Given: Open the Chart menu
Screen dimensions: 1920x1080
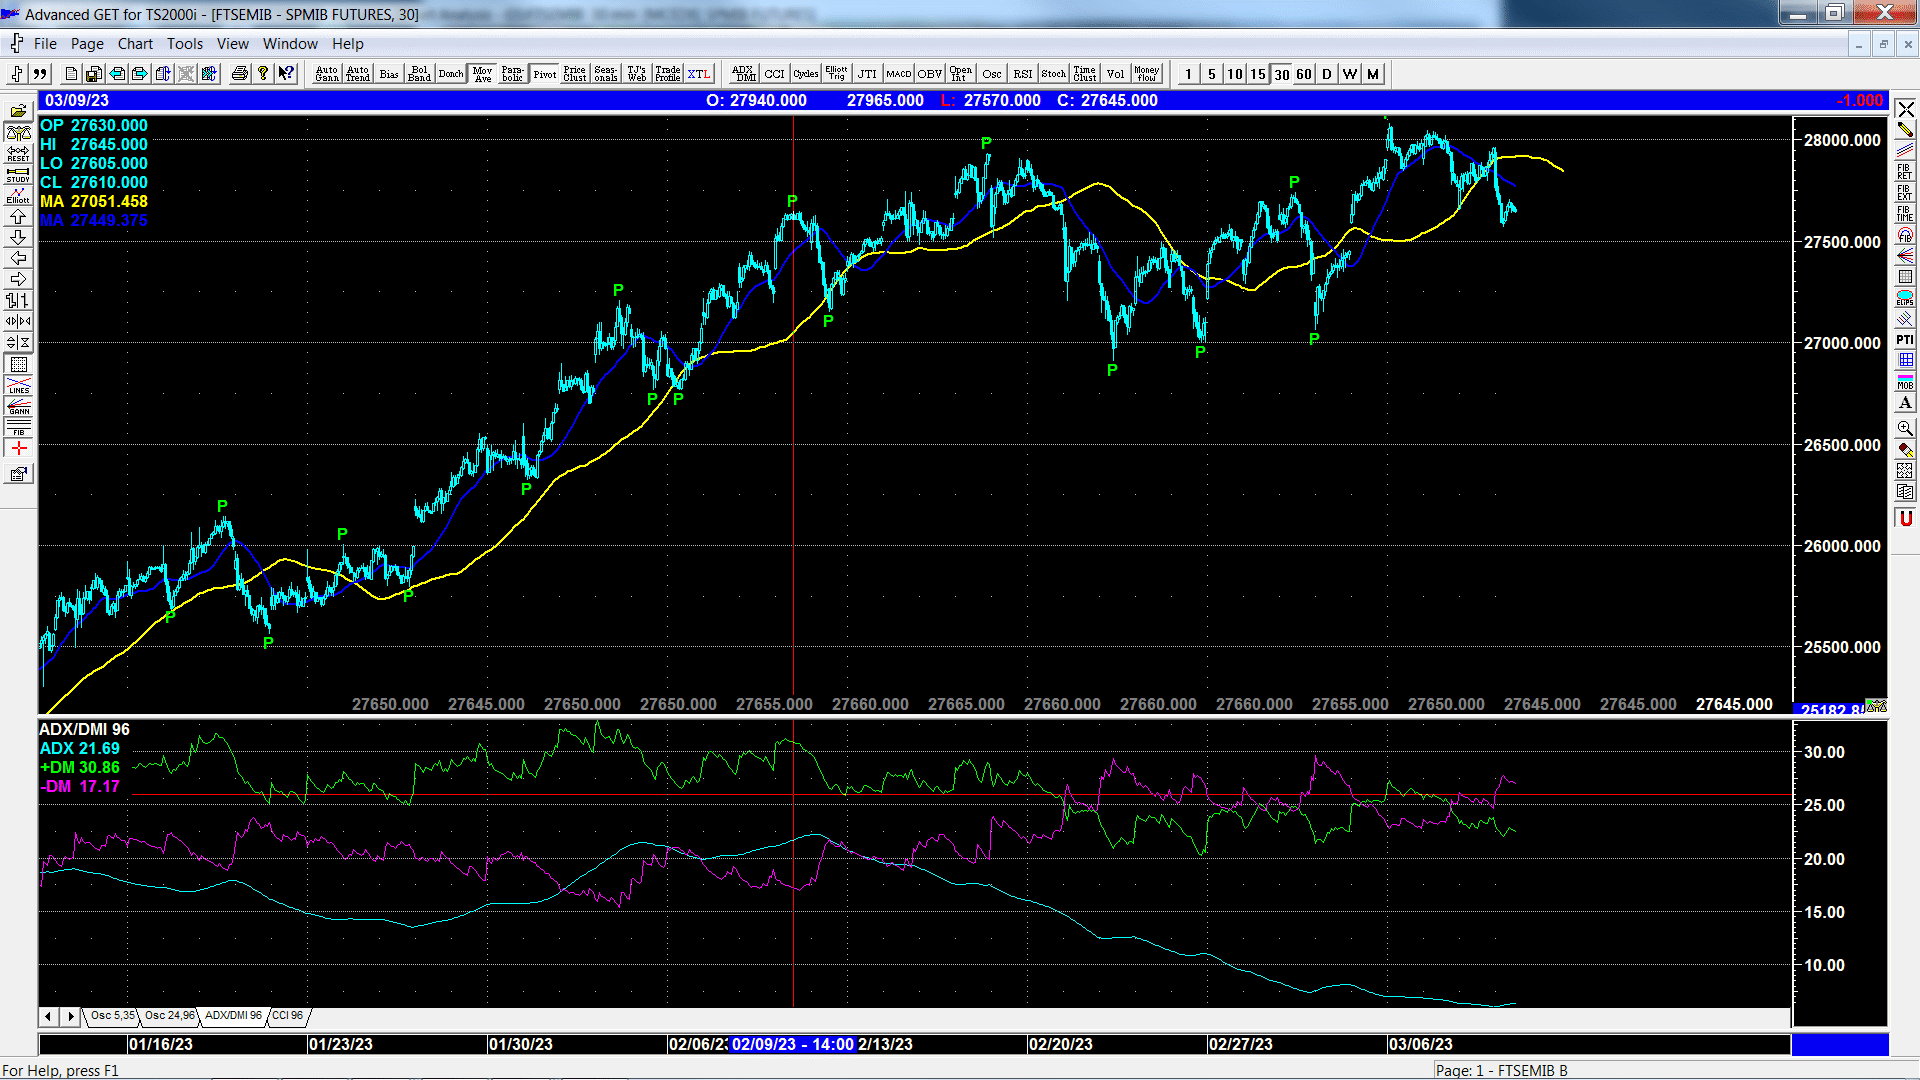Looking at the screenshot, I should pos(135,44).
